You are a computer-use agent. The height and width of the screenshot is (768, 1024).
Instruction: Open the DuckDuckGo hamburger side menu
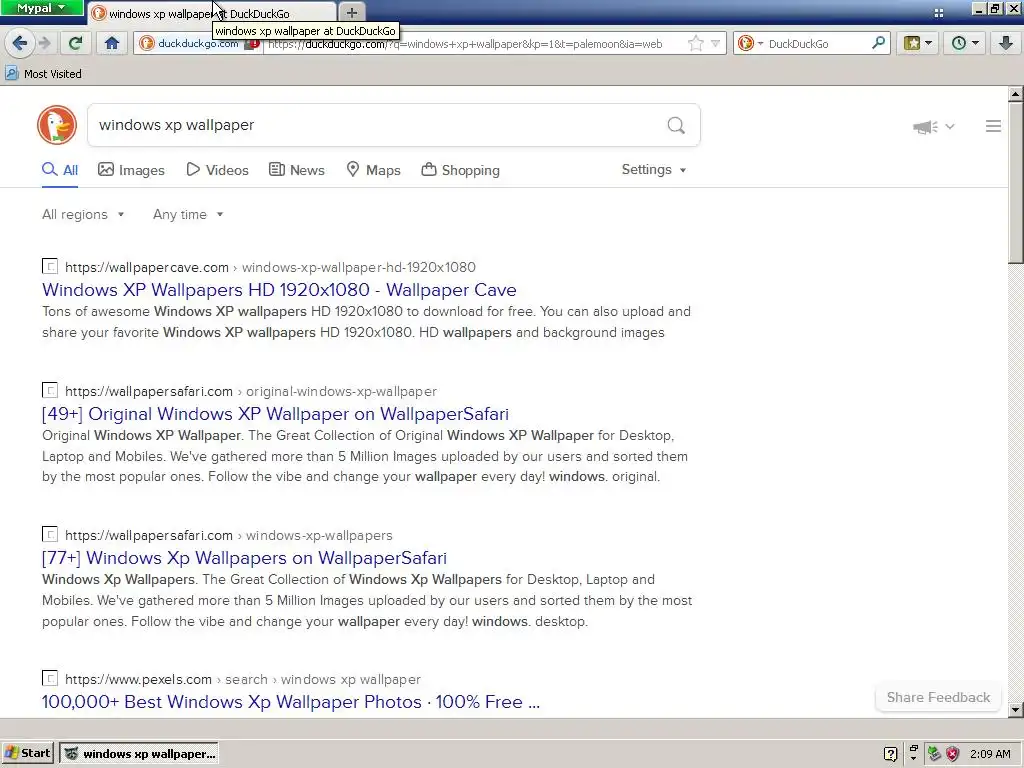click(x=993, y=126)
